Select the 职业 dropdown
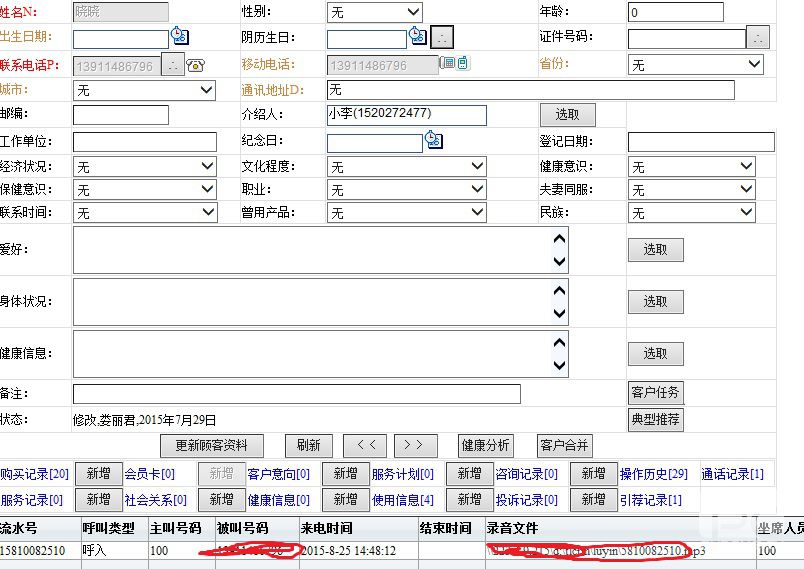804x569 pixels. [407, 189]
